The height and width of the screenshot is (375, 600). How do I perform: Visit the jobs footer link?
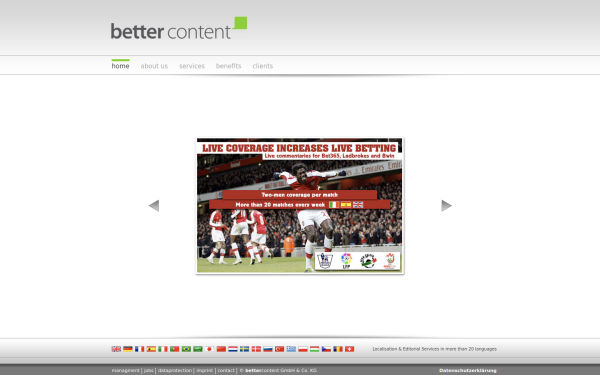click(x=148, y=370)
